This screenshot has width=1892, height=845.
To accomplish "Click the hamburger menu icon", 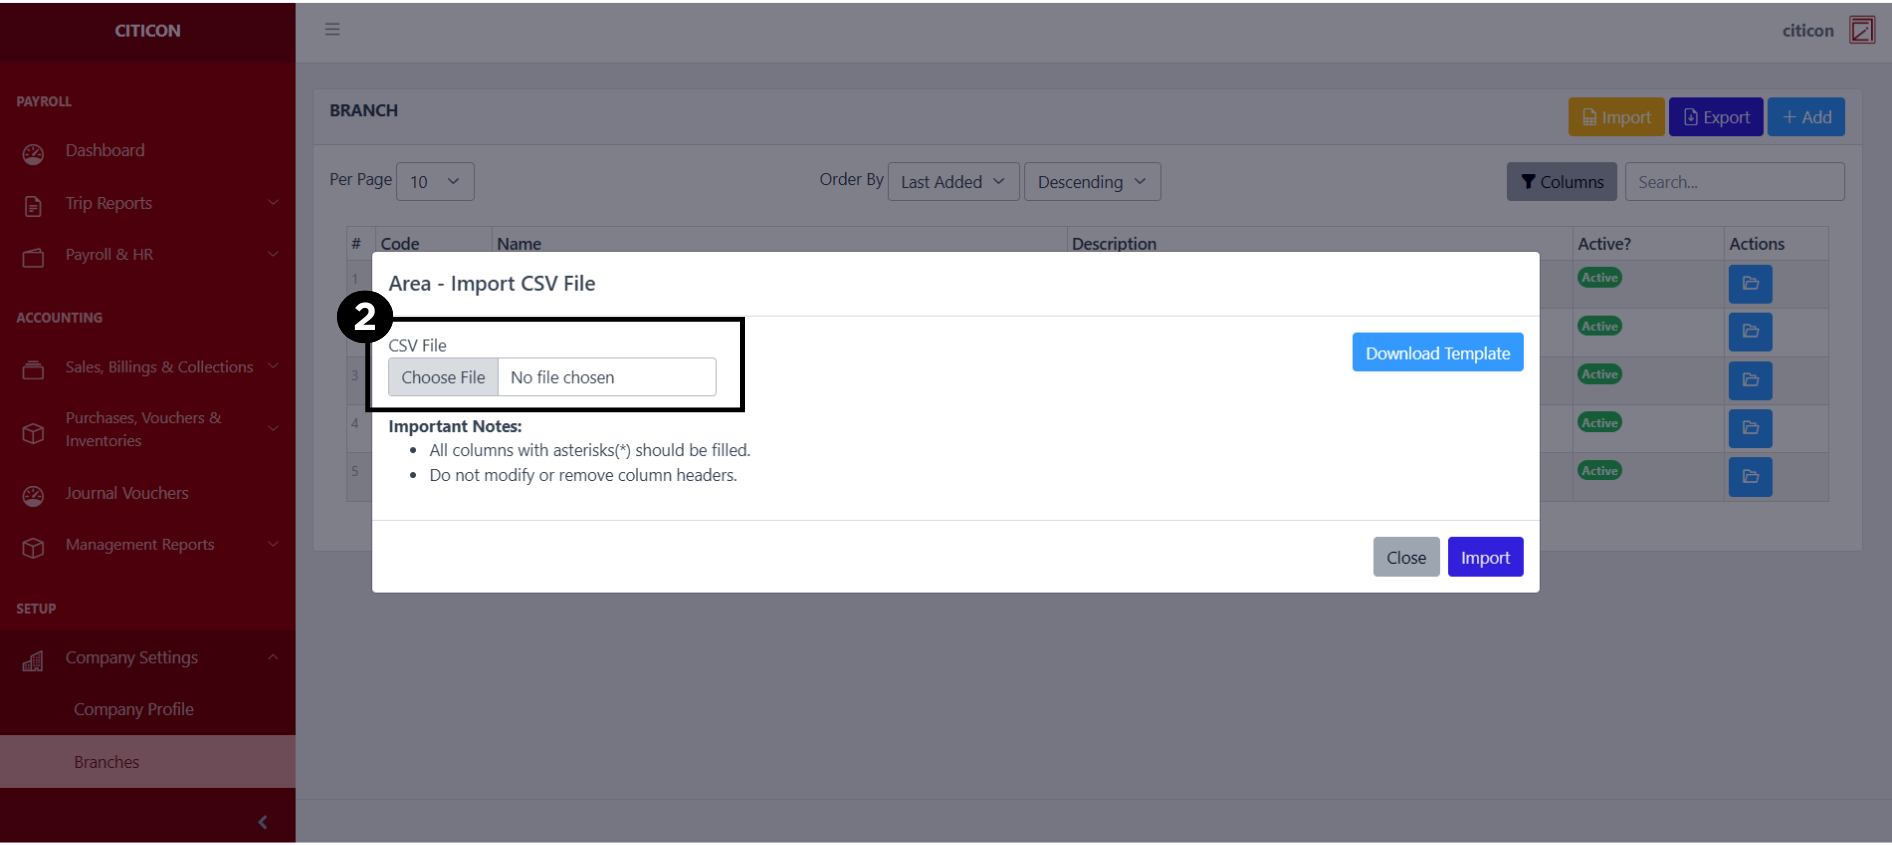I will [x=332, y=30].
